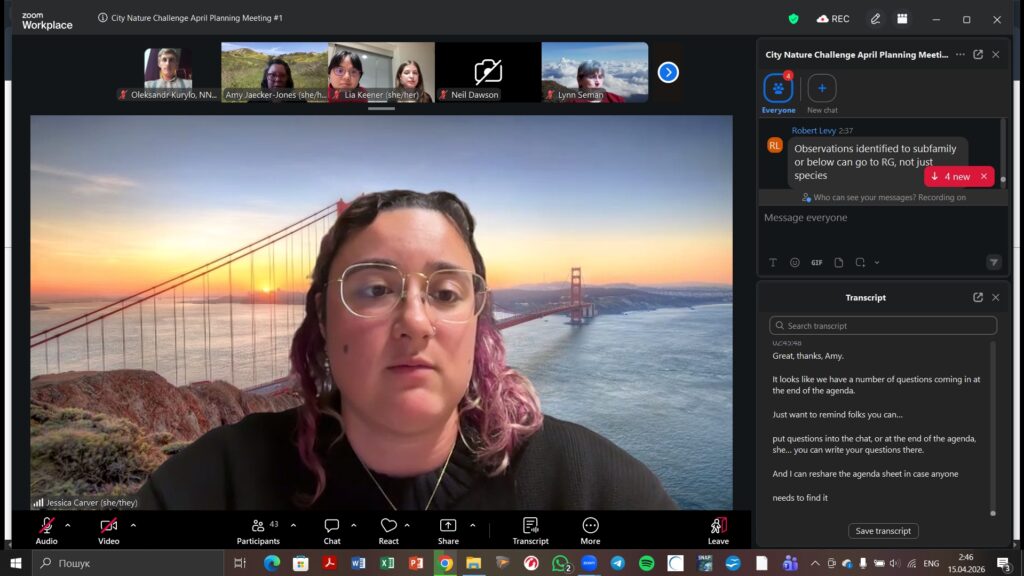This screenshot has width=1024, height=576.
Task: Select the Everyone chat tab
Action: coord(778,89)
